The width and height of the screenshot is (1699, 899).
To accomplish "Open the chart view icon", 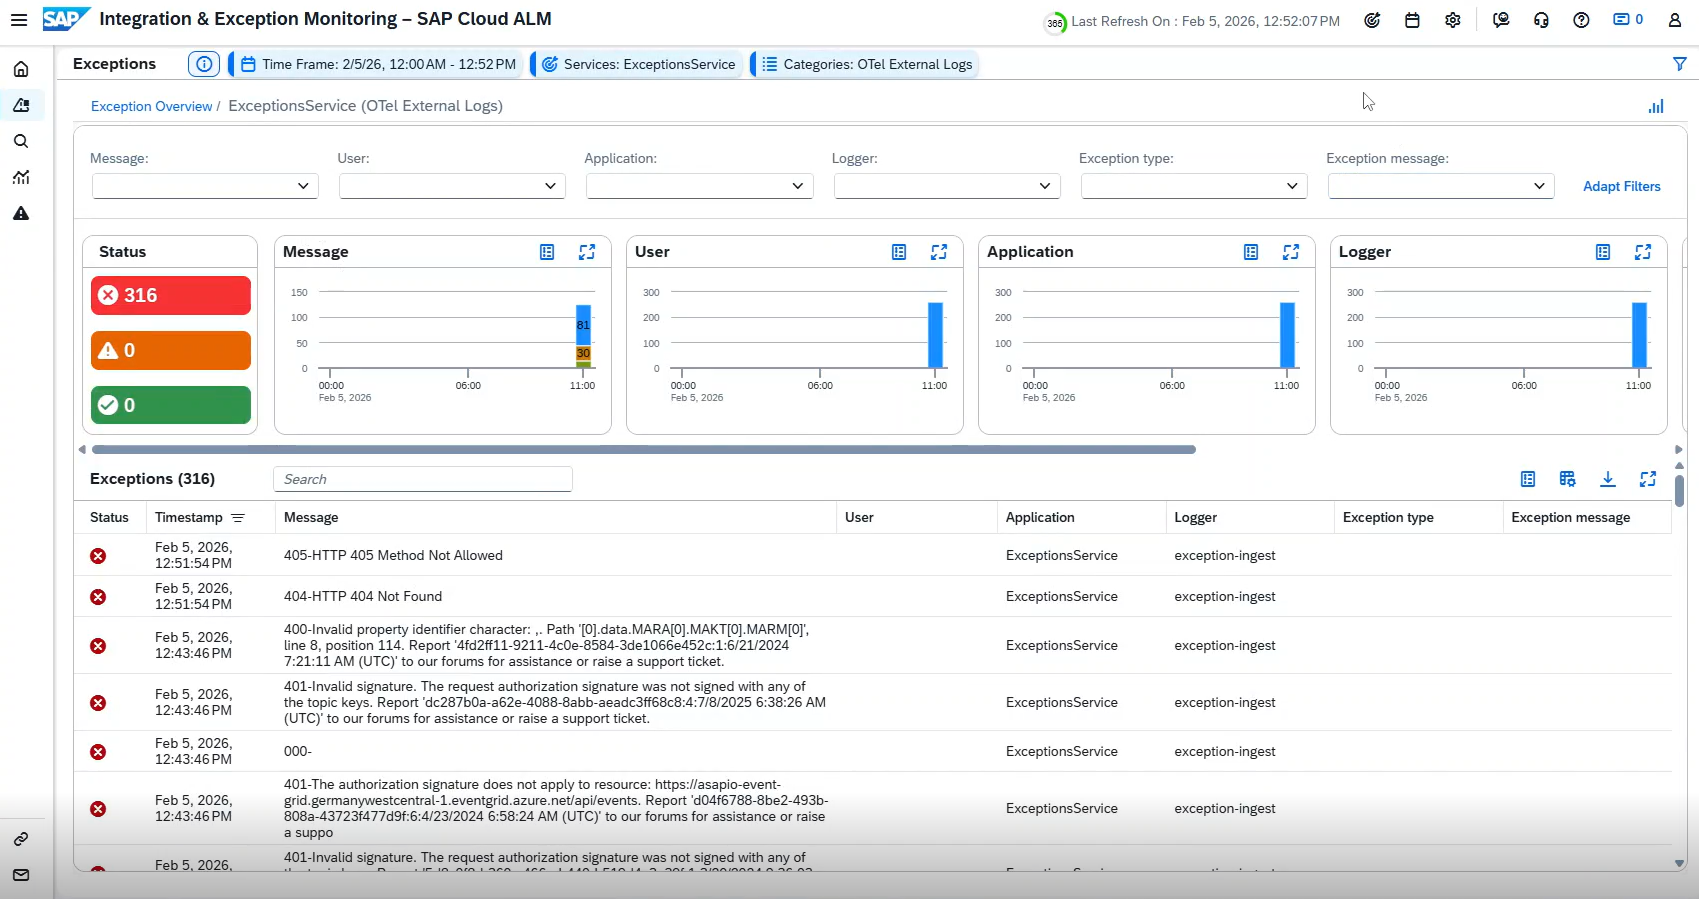I will tap(1656, 106).
